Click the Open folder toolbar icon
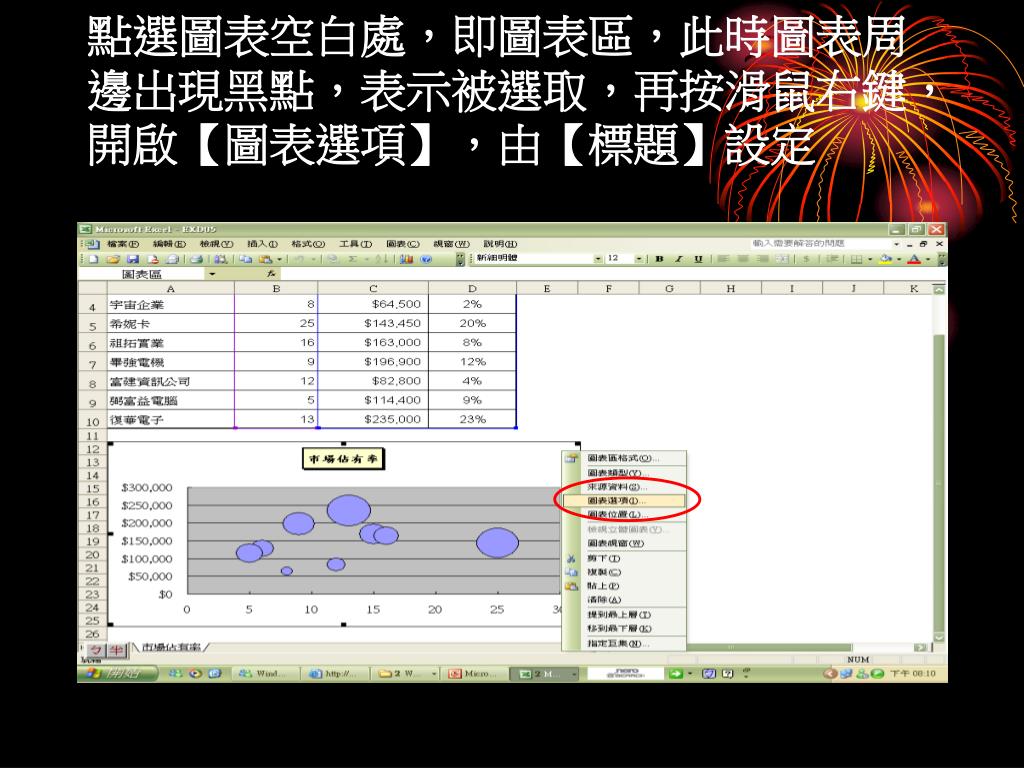 click(x=113, y=259)
